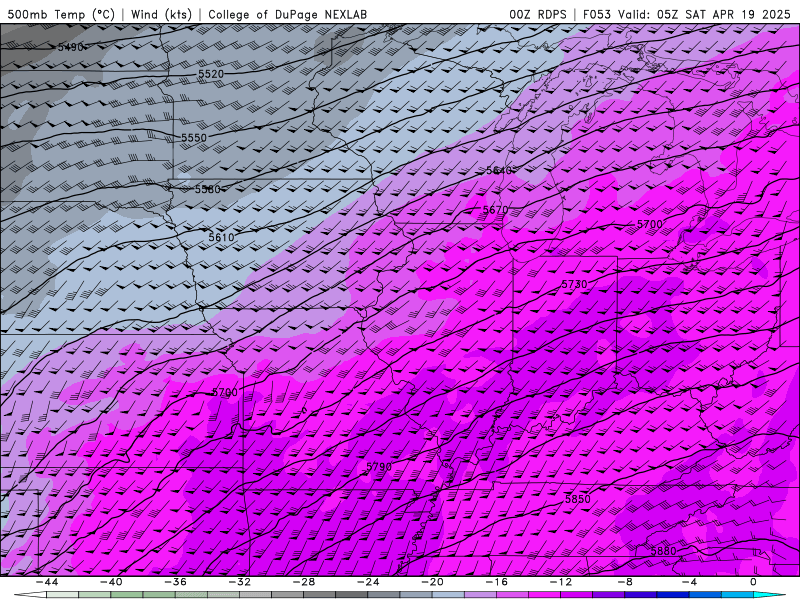Click the 5730 height contour label
Viewport: 800px width, 600px height.
click(574, 284)
